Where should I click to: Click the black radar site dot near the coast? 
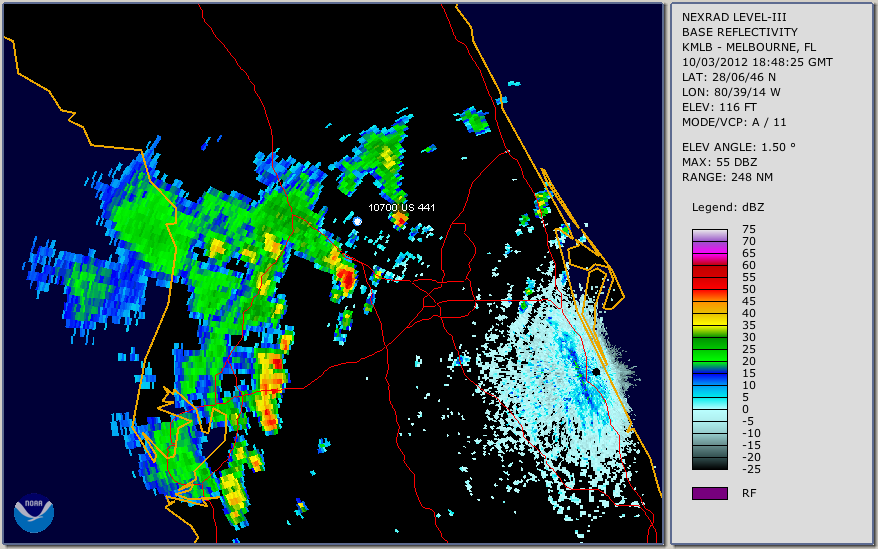597,371
